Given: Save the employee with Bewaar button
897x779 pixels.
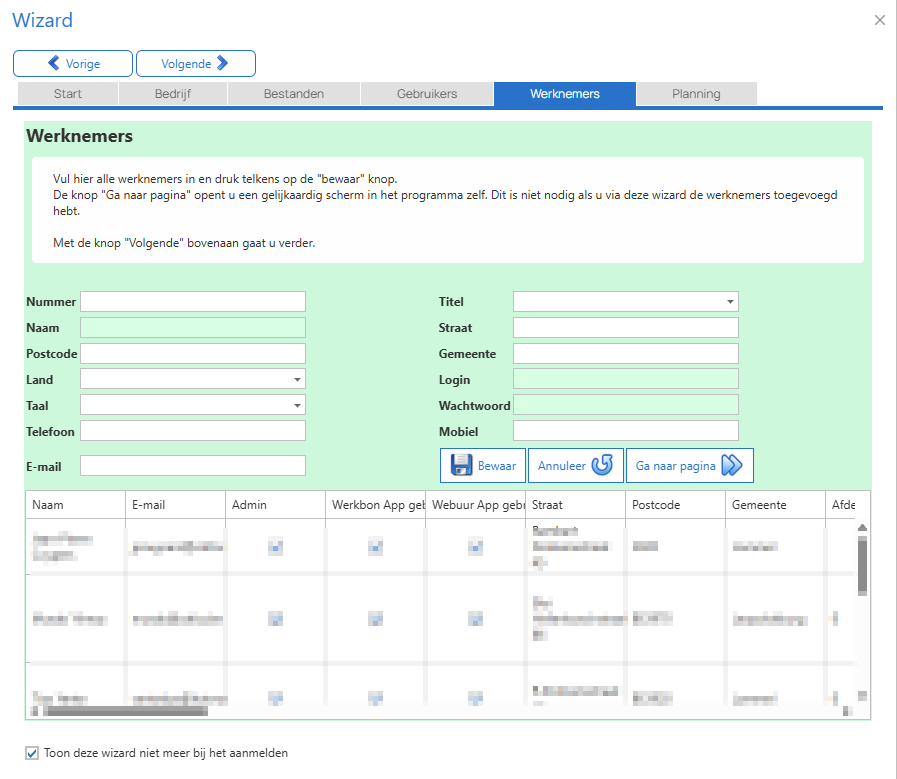Looking at the screenshot, I should point(483,466).
